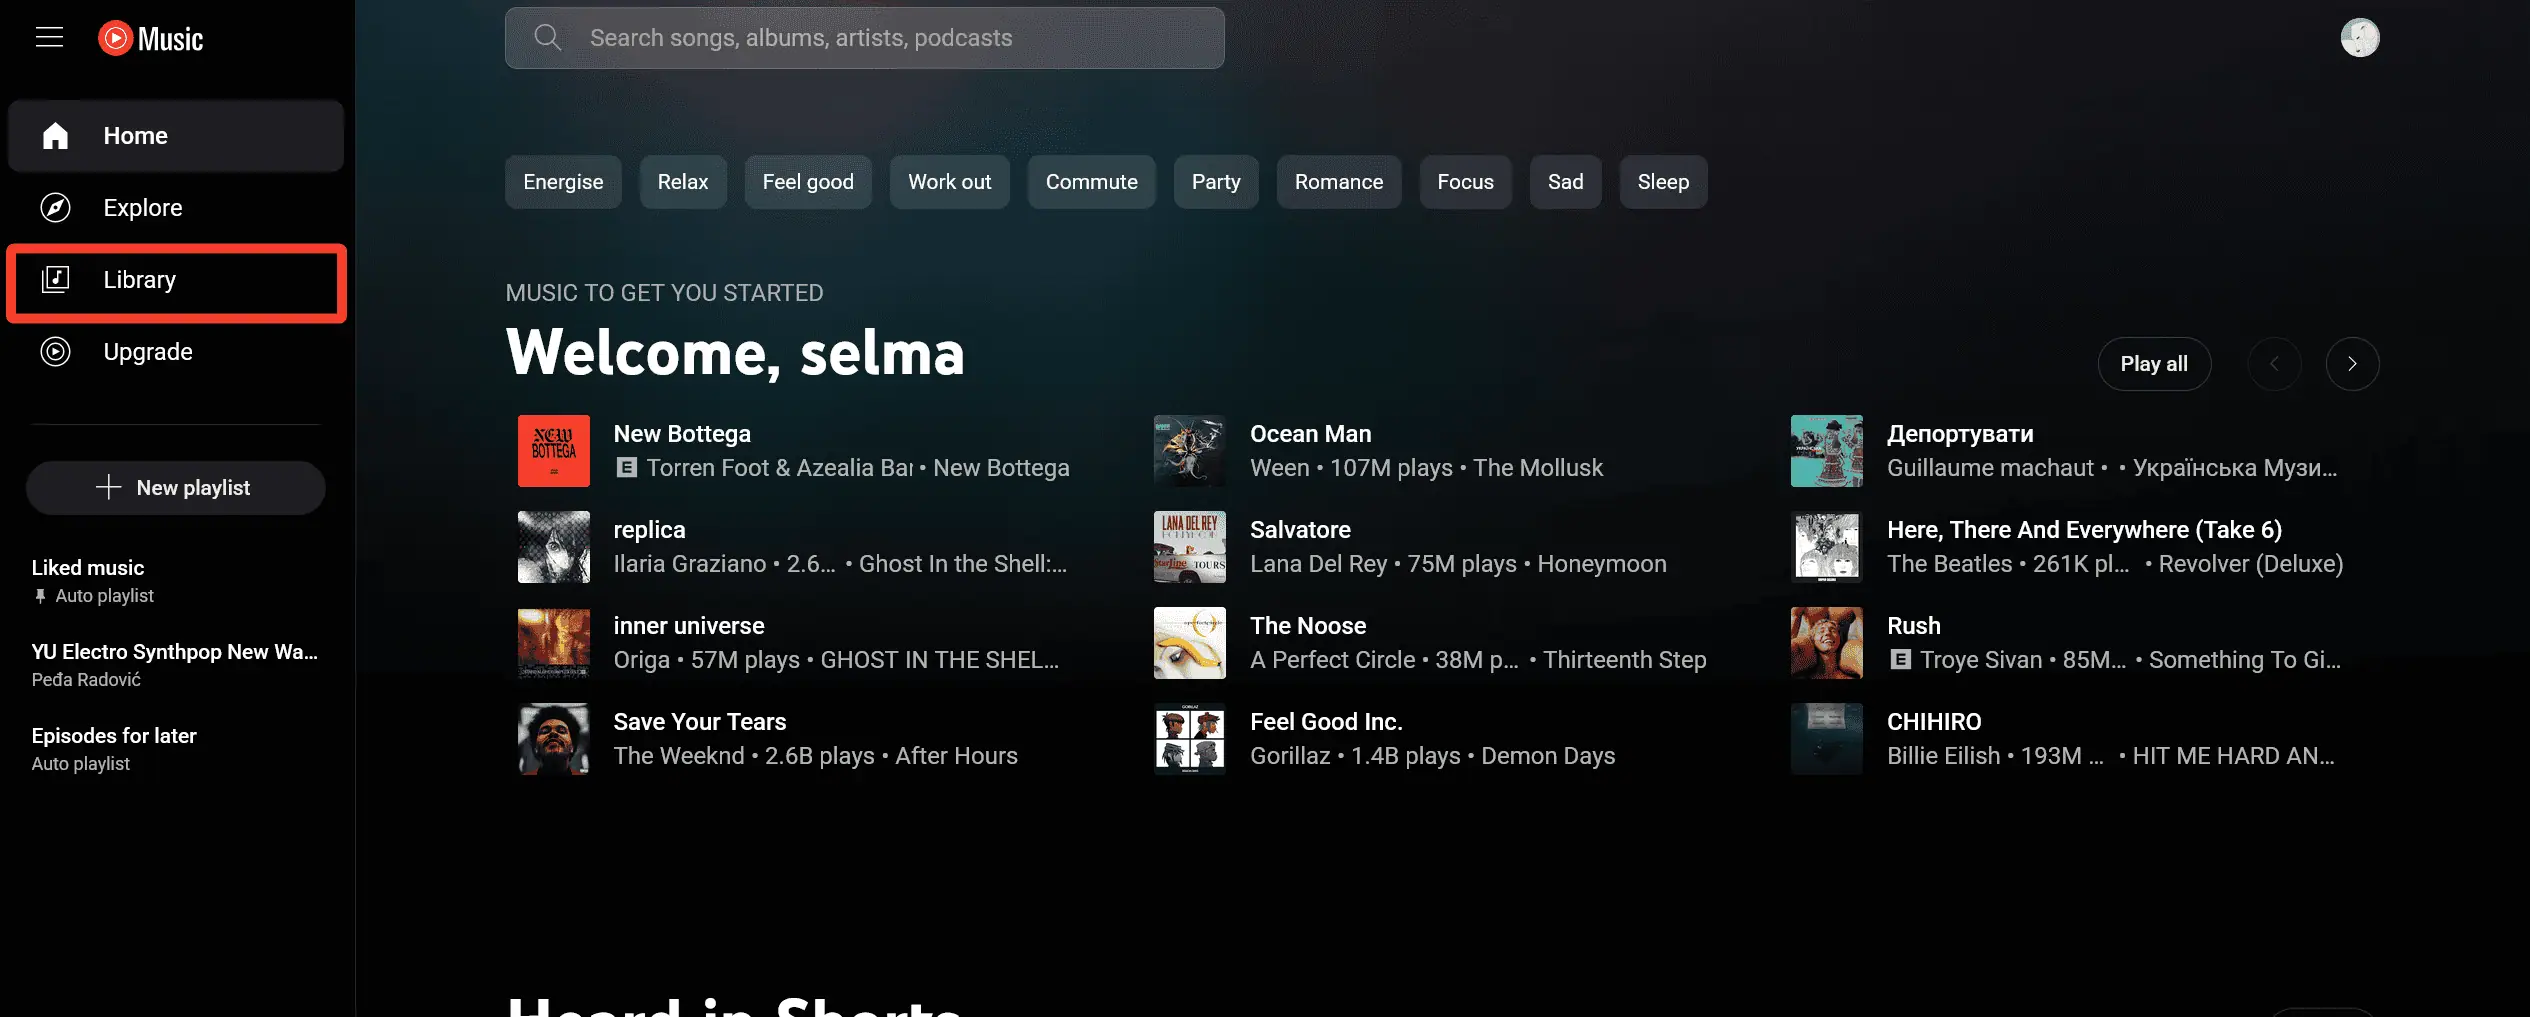
Task: Select the Energise mood chip
Action: tap(563, 182)
